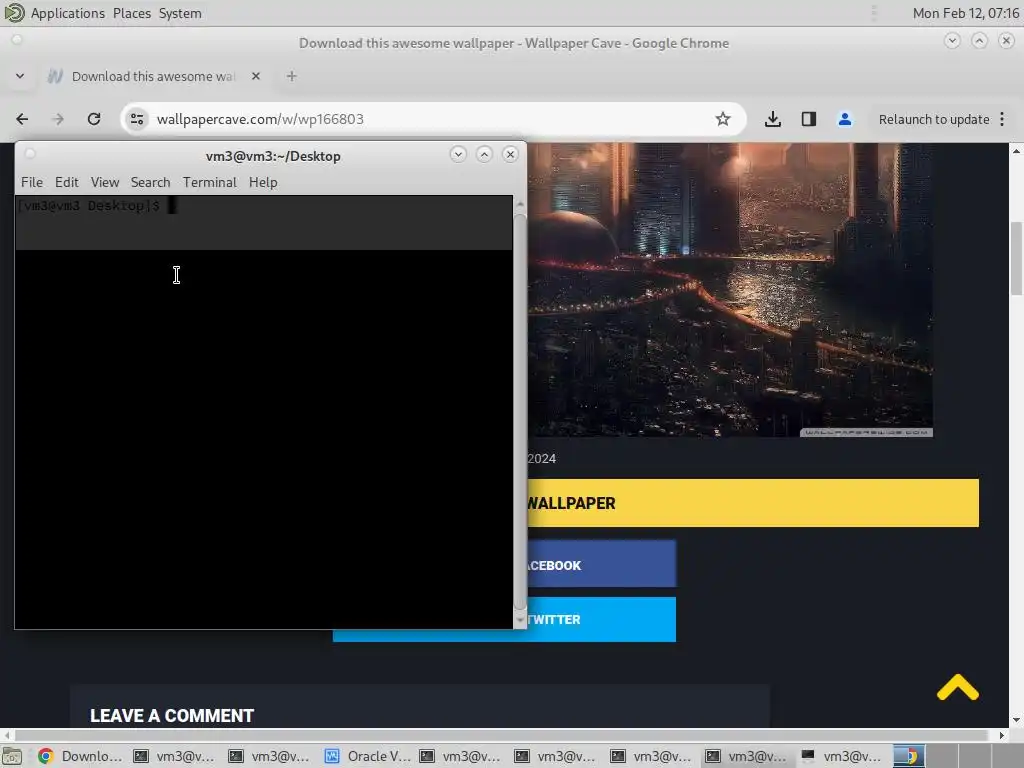This screenshot has width=1024, height=768.
Task: Open terminal Edit menu
Action: coord(67,182)
